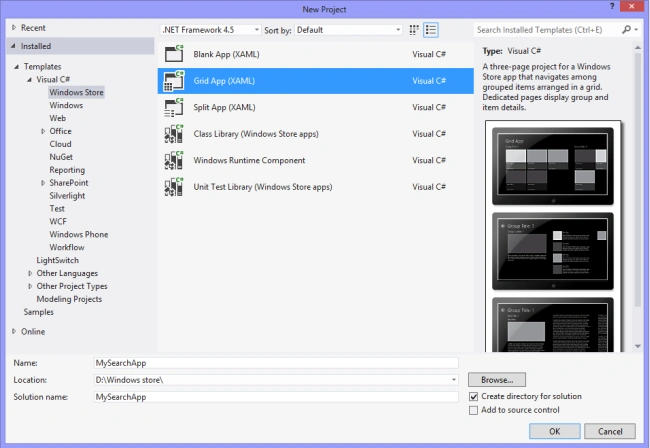Click the Split App (XAML) template icon
The image size is (650, 448).
click(174, 107)
